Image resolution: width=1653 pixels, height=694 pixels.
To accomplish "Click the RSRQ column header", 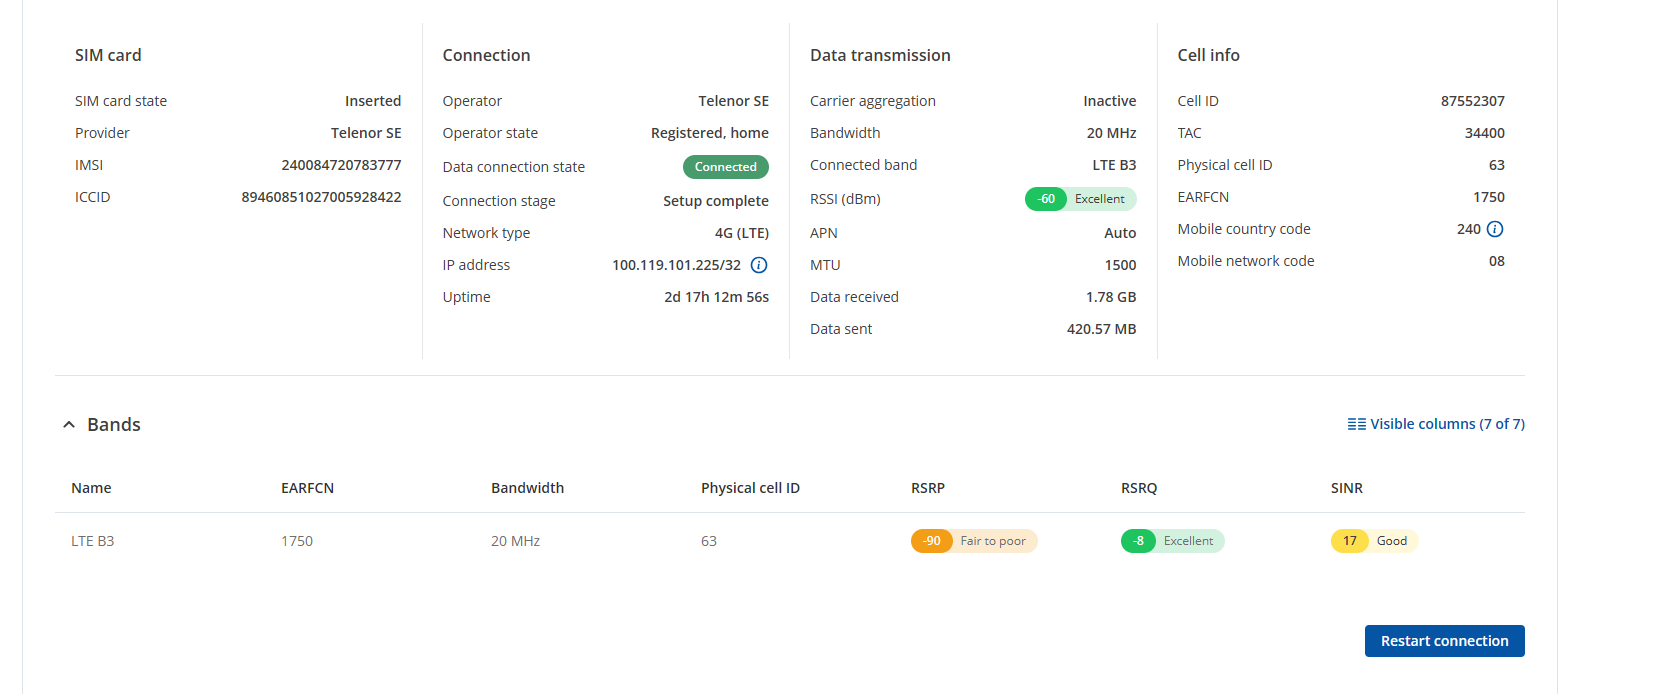I will [x=1138, y=488].
